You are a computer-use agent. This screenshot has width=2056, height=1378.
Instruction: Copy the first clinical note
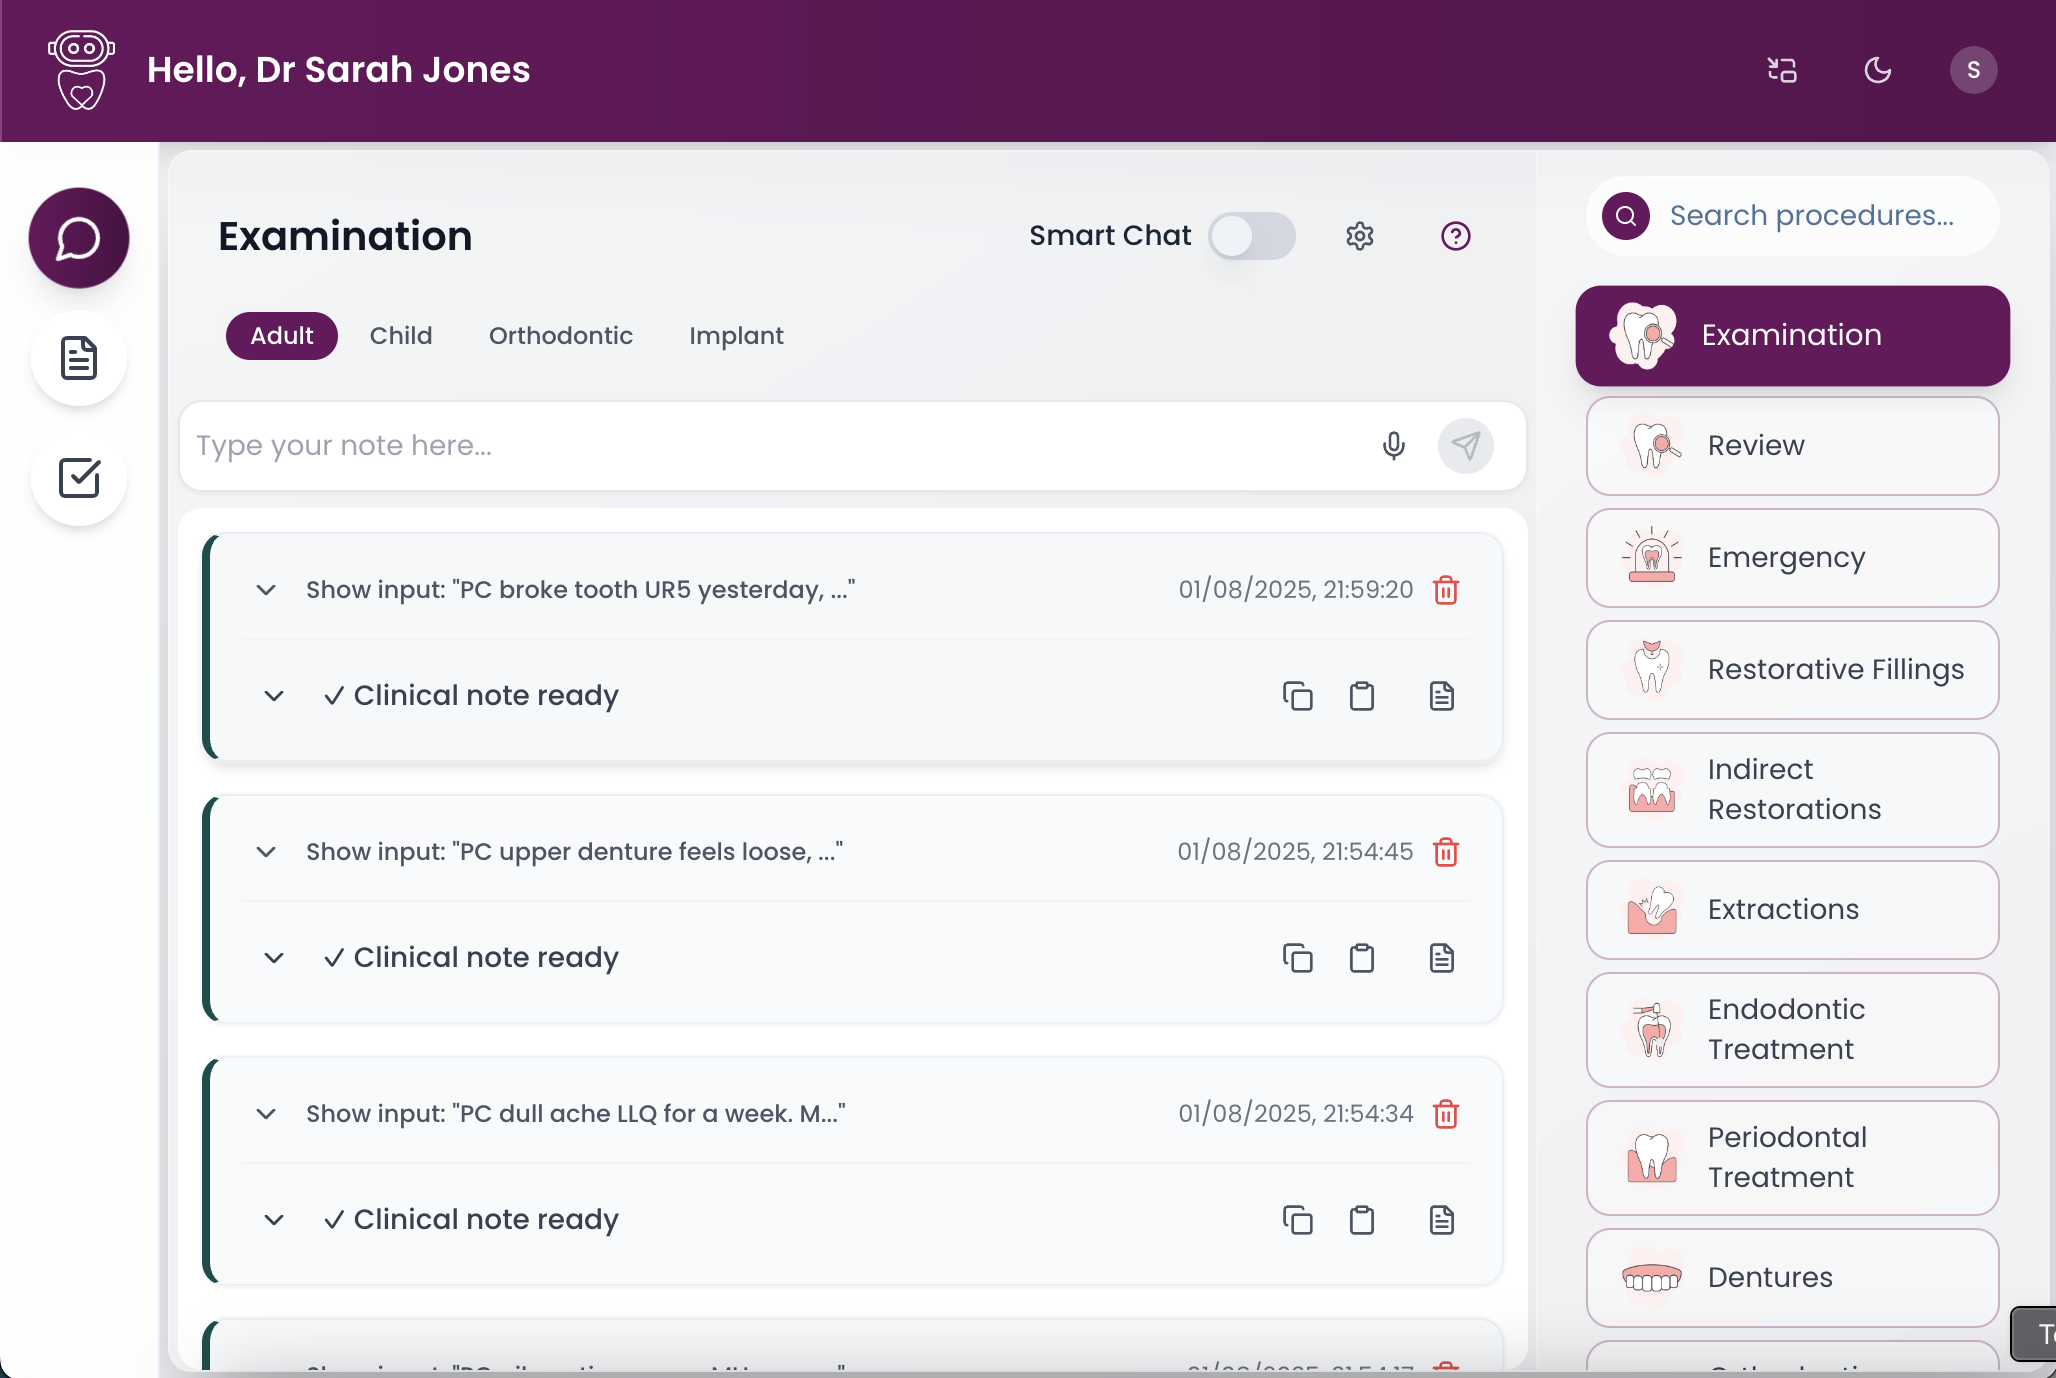coord(1297,695)
